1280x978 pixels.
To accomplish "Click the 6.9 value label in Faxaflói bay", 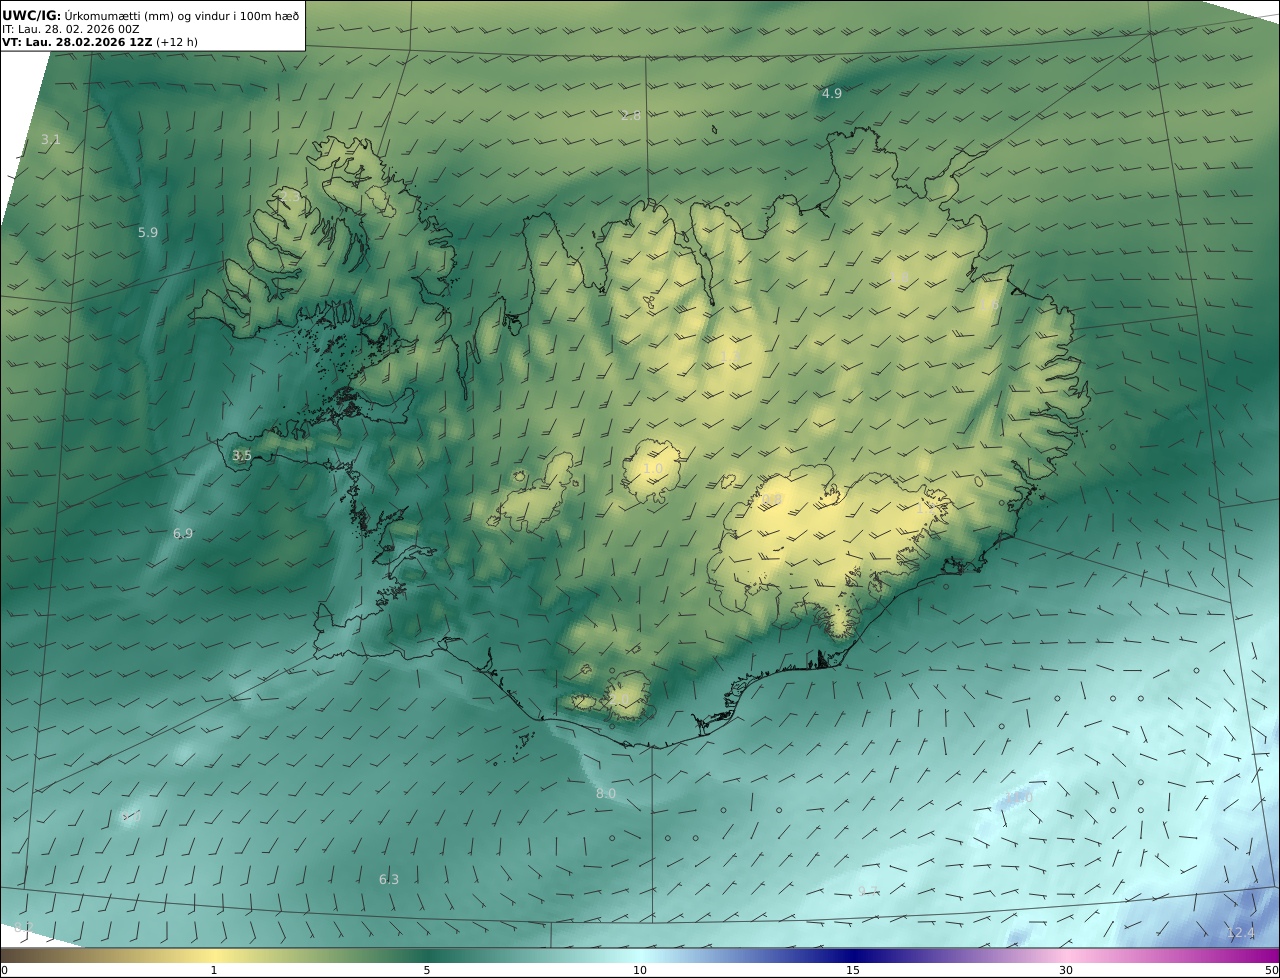I will [x=183, y=534].
